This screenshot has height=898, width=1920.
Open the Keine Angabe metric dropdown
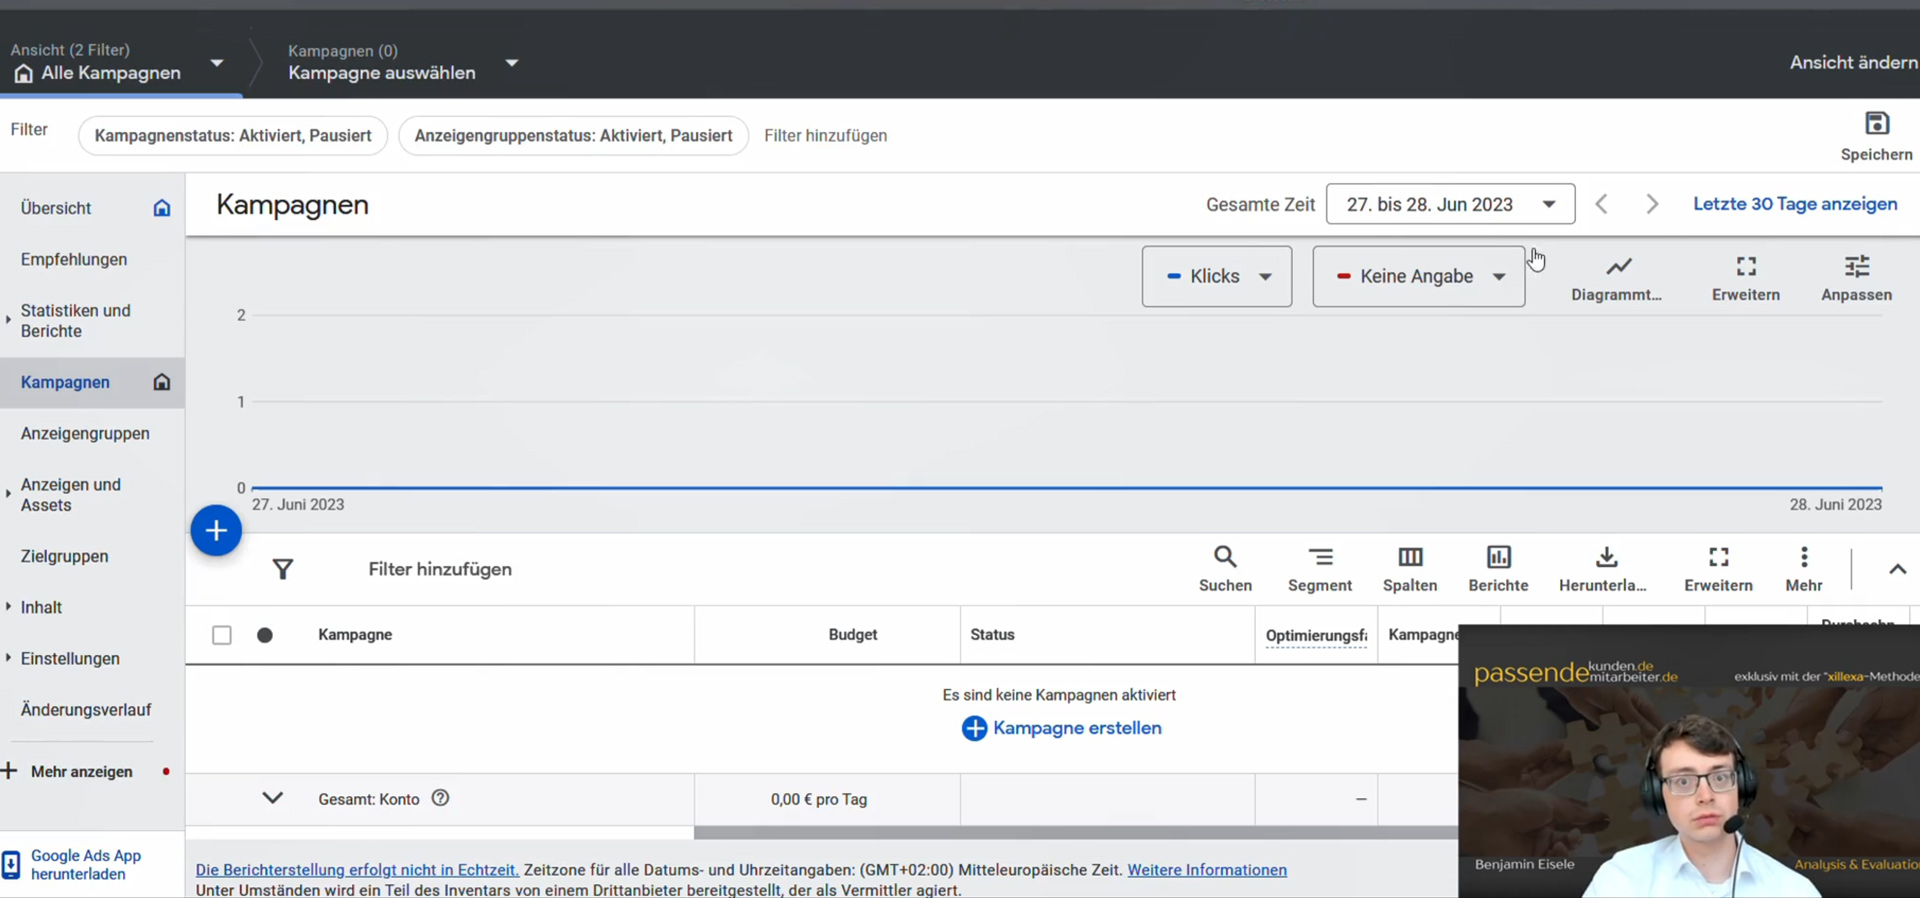(x=1419, y=276)
